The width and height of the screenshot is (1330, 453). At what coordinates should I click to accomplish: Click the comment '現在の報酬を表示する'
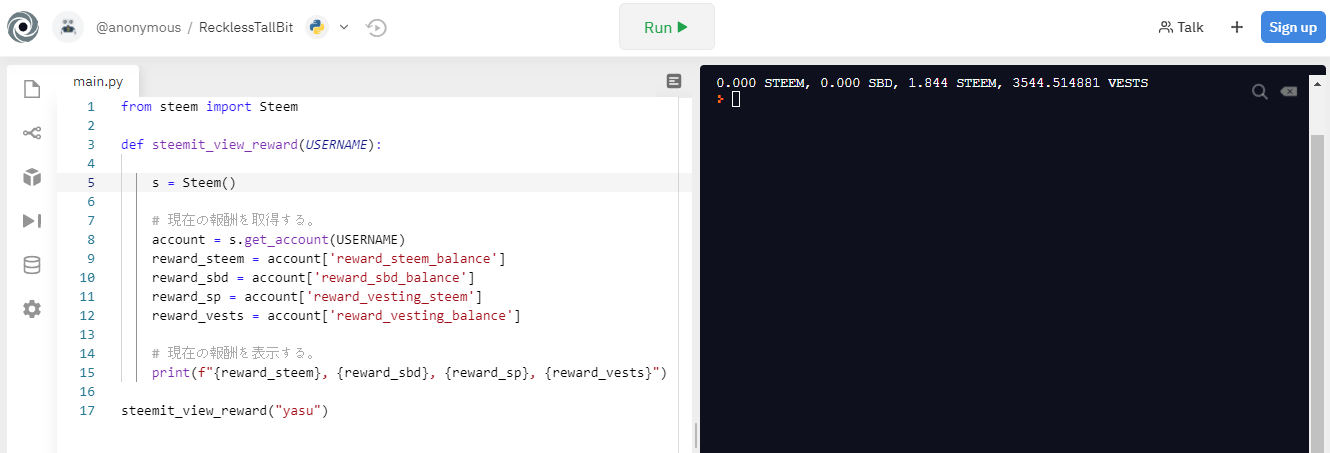pyautogui.click(x=234, y=354)
